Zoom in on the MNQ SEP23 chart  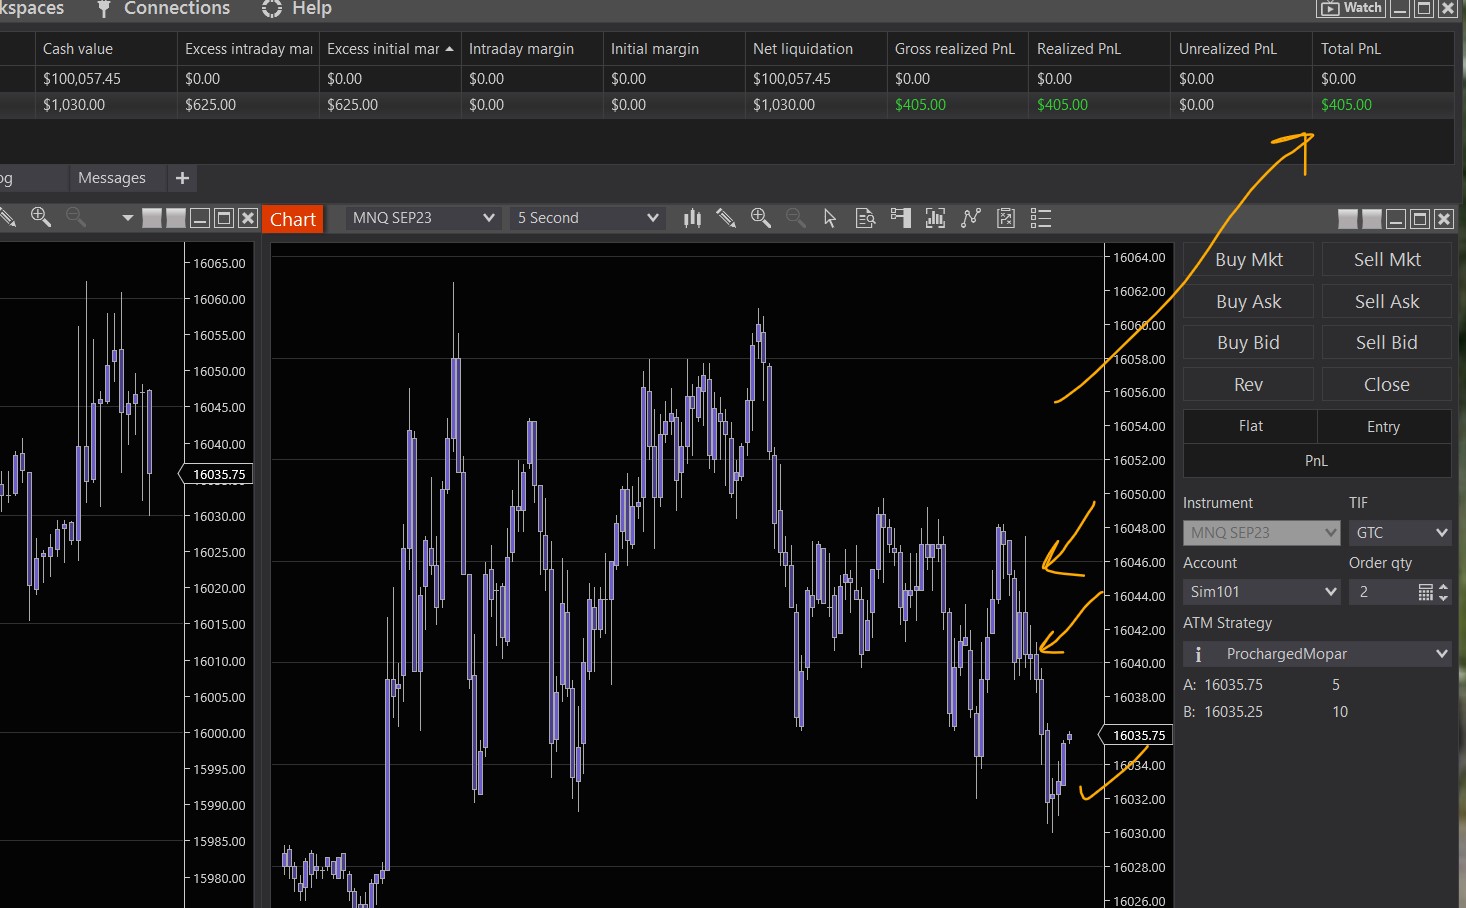pyautogui.click(x=761, y=218)
